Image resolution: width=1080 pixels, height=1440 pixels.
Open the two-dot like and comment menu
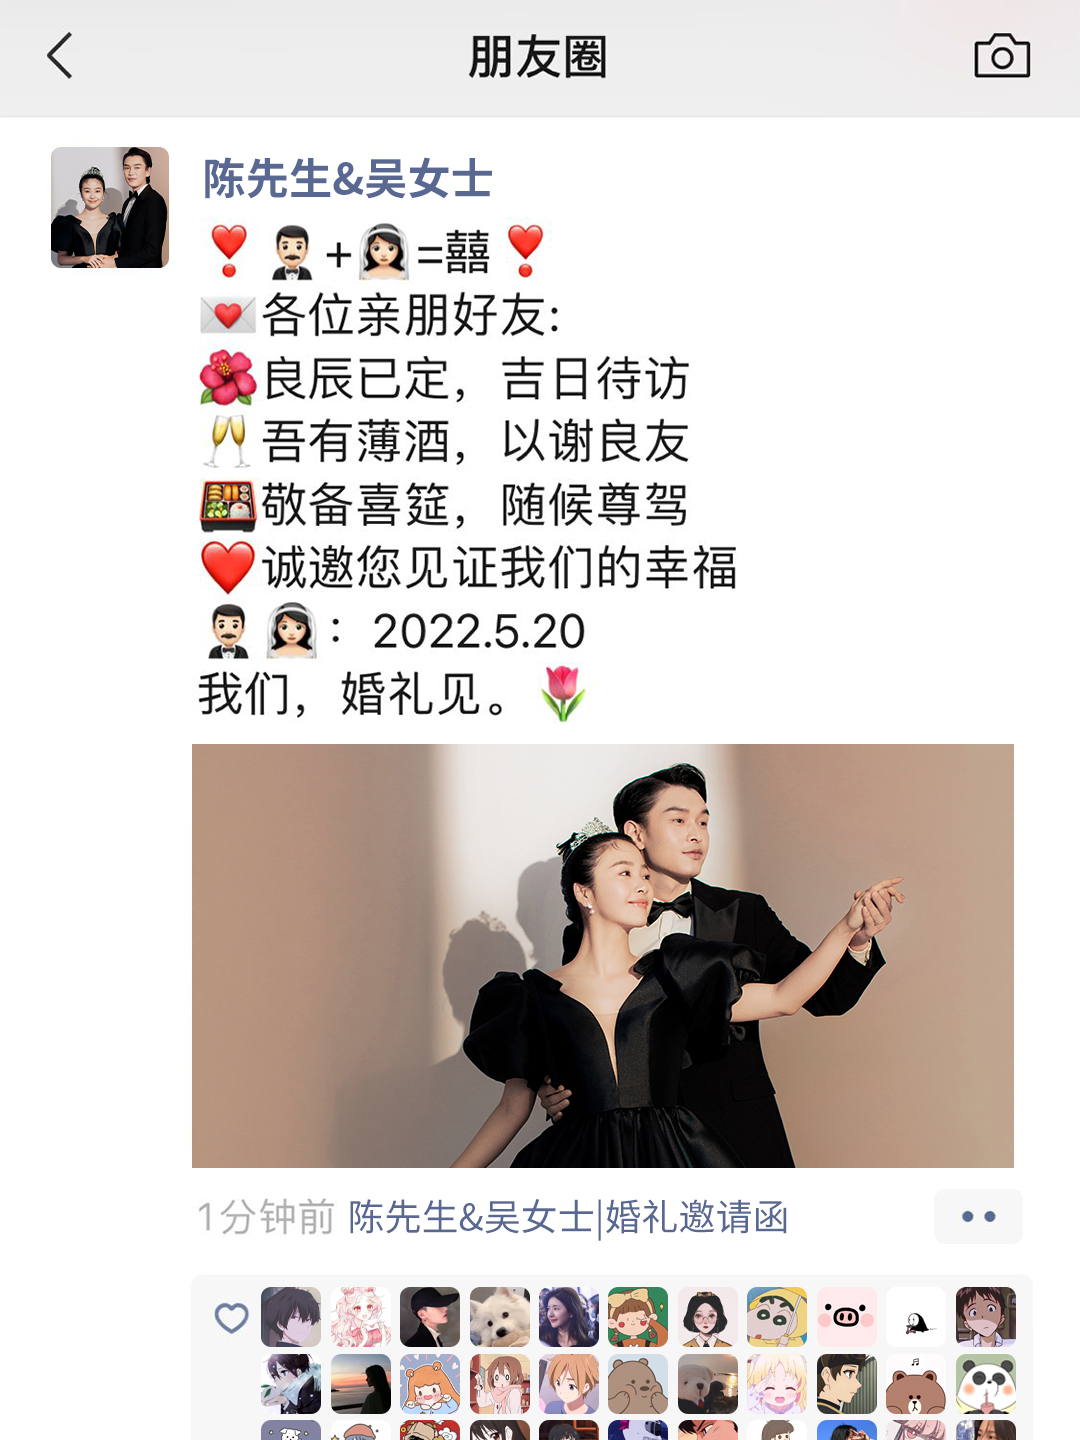coord(978,1216)
